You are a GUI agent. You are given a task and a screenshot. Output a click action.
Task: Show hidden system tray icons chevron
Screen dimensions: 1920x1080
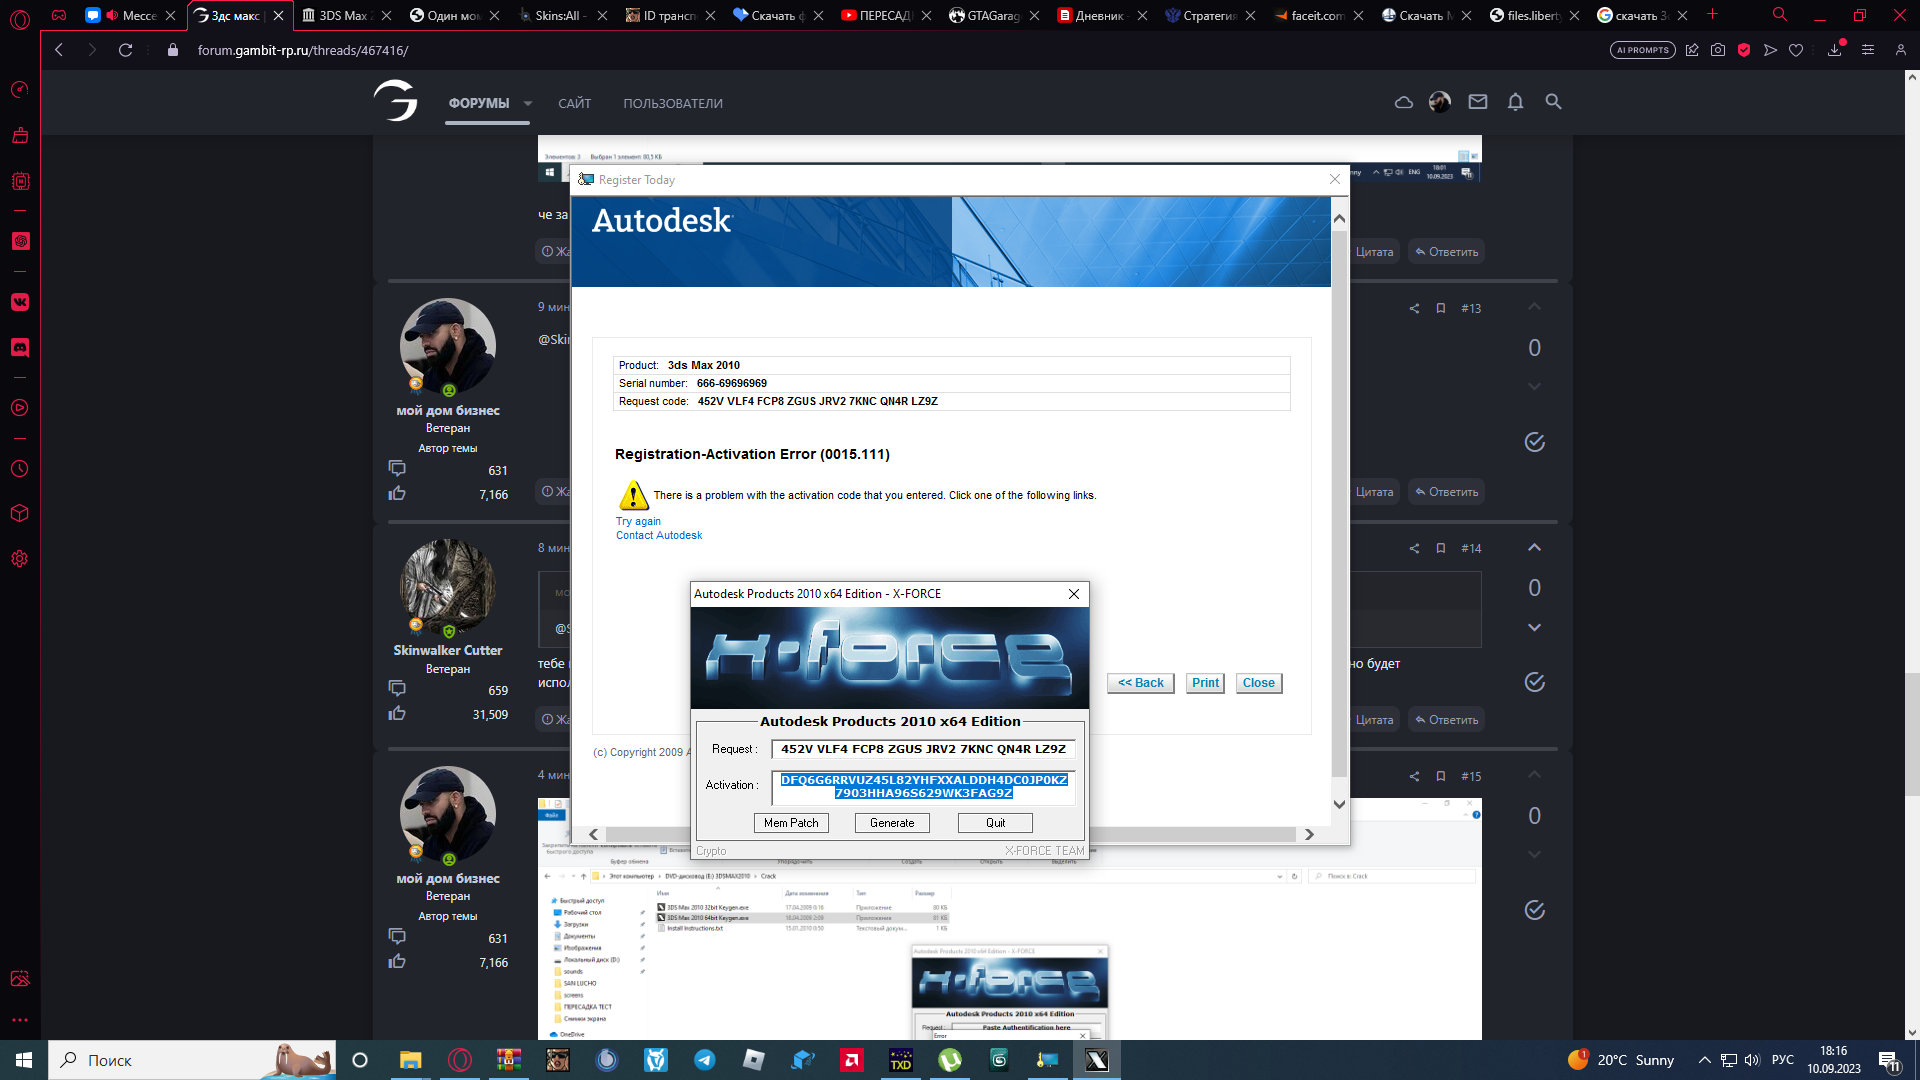tap(1704, 1060)
